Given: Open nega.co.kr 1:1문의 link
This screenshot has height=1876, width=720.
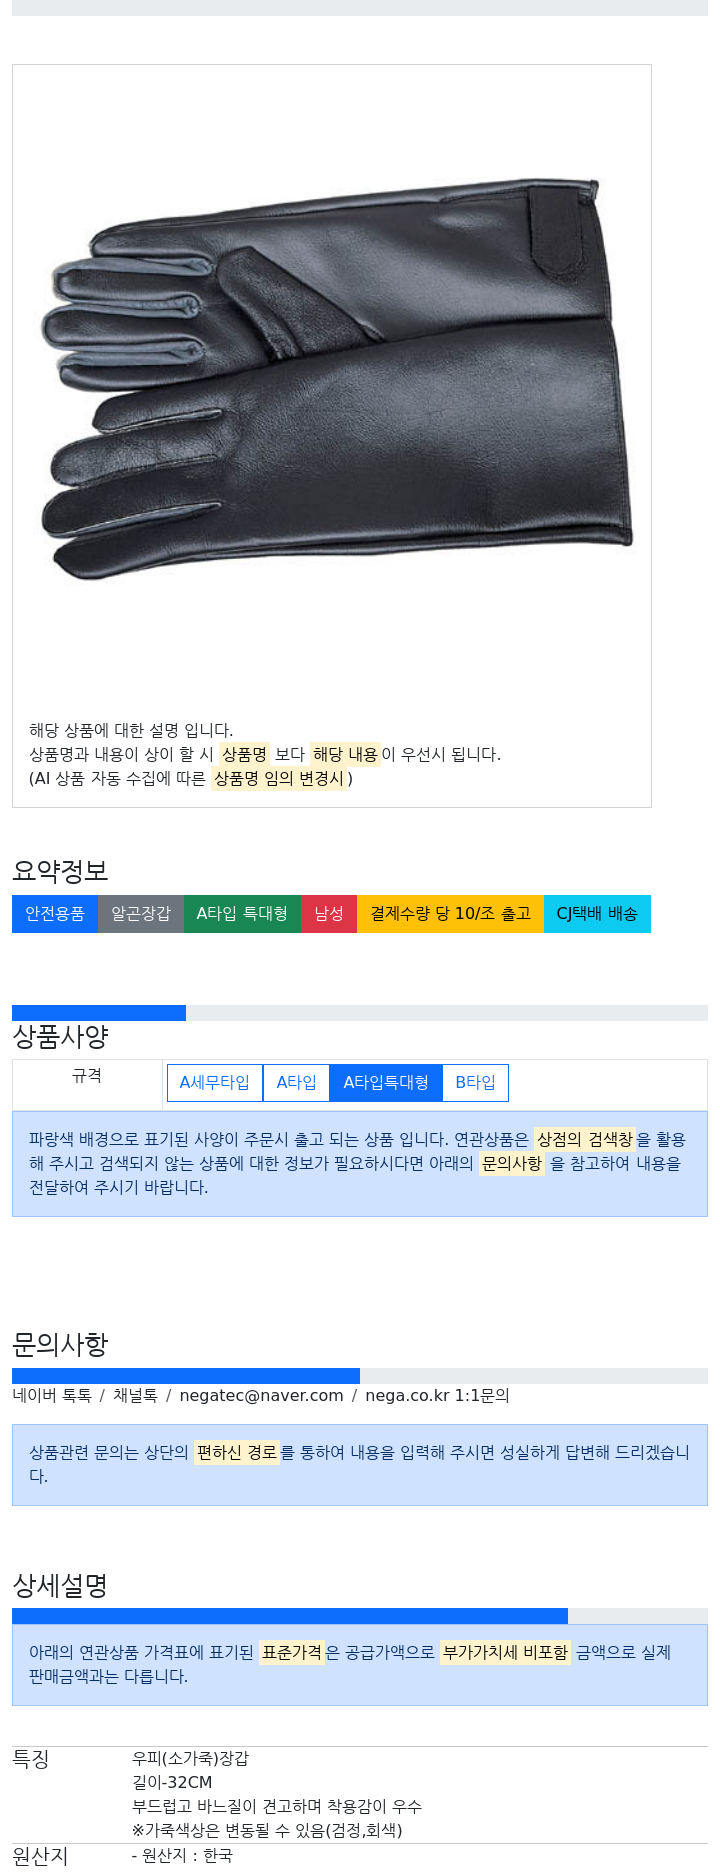Looking at the screenshot, I should pos(437,1396).
